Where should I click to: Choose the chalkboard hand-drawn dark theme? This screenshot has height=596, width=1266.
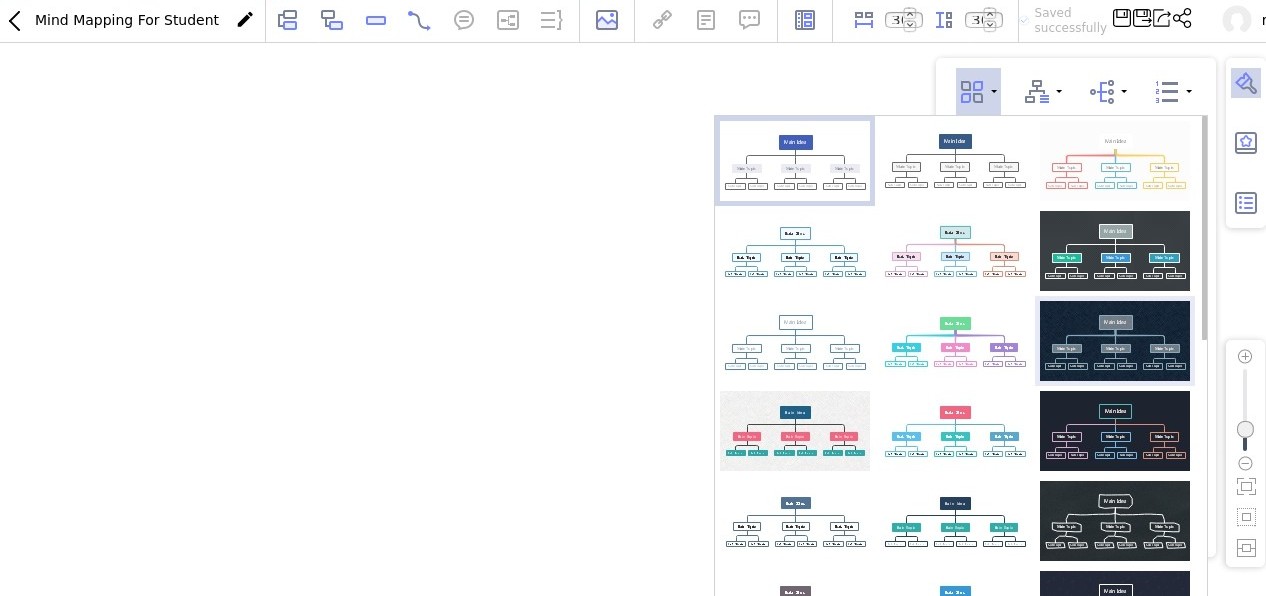tap(1115, 521)
